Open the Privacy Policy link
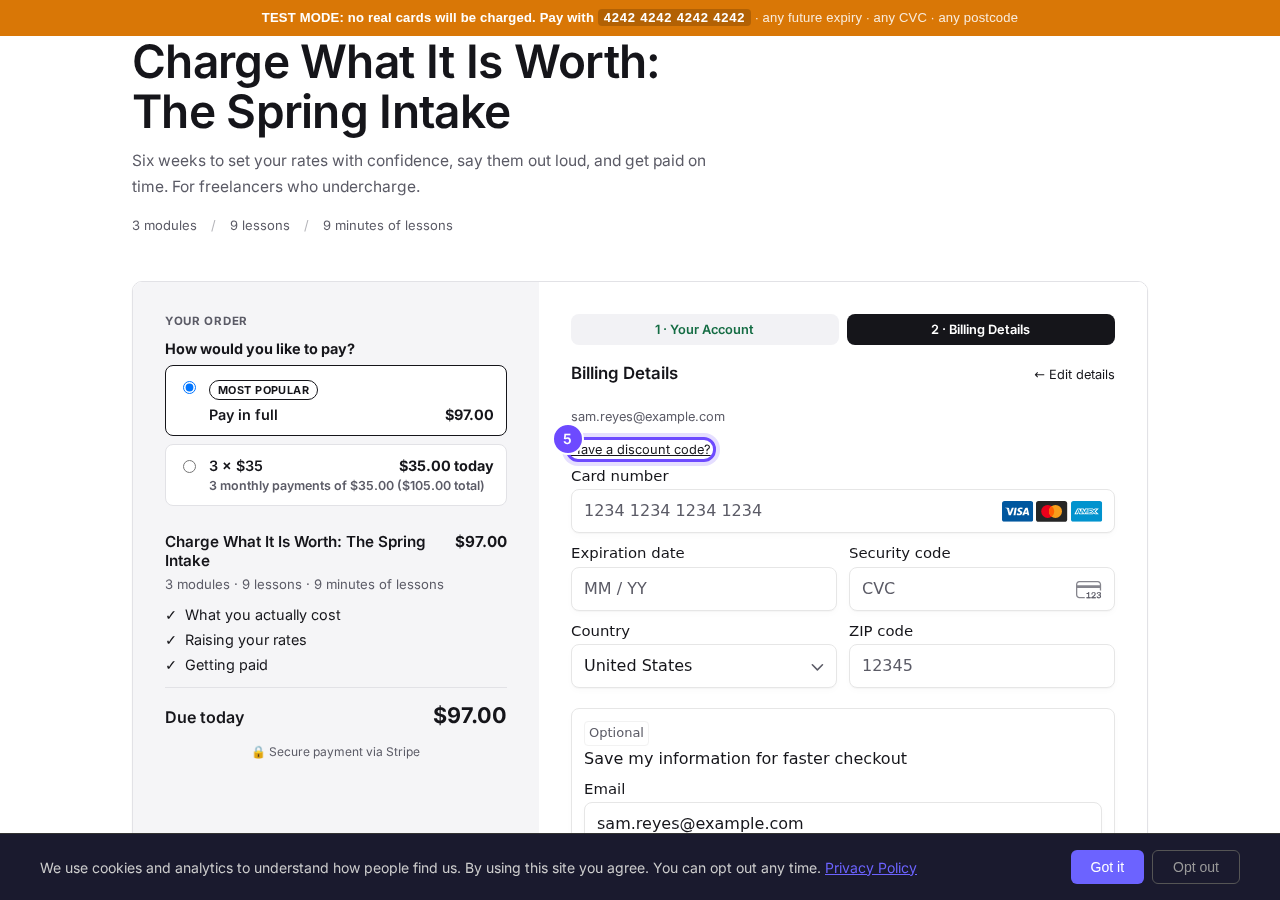This screenshot has height=900, width=1280. 871,868
